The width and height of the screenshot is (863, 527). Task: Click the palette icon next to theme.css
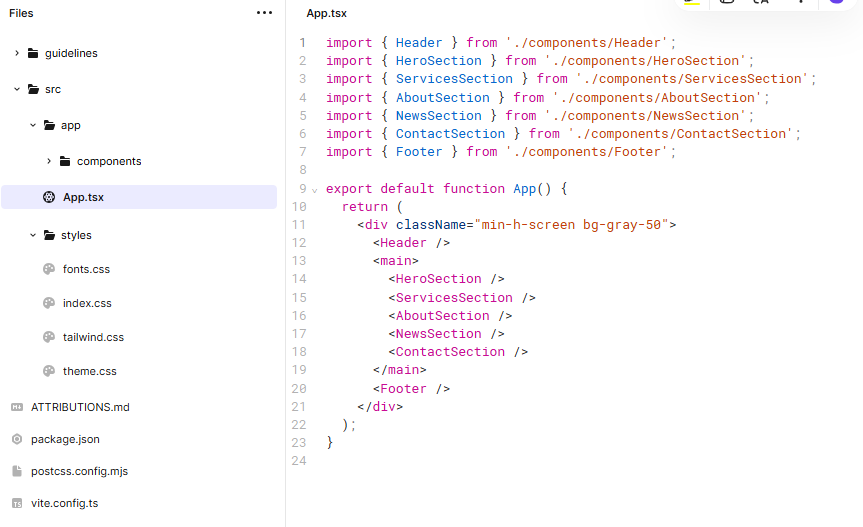48,371
